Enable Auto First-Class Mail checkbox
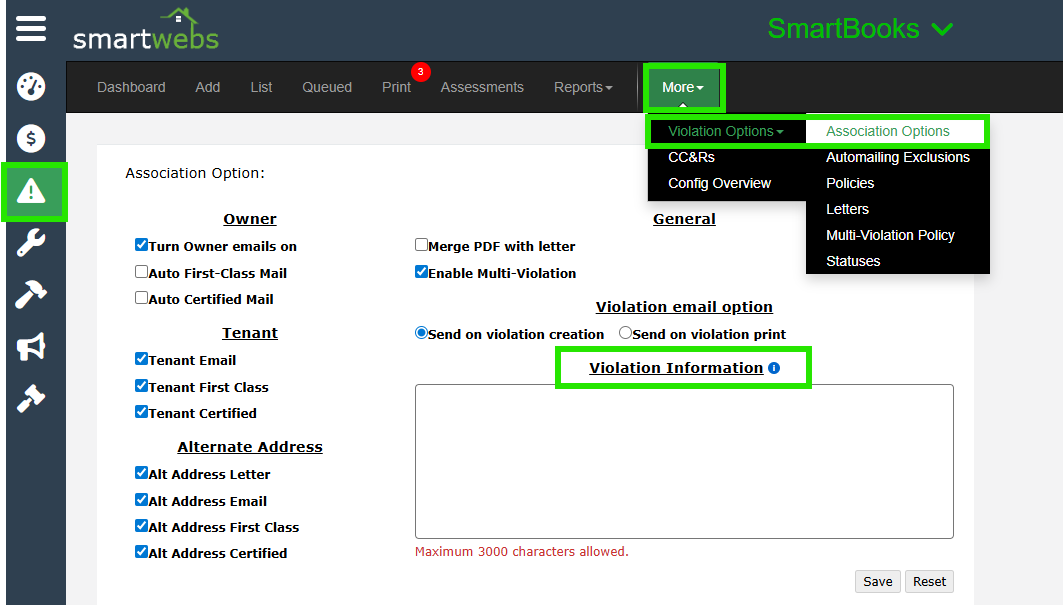 (x=142, y=272)
